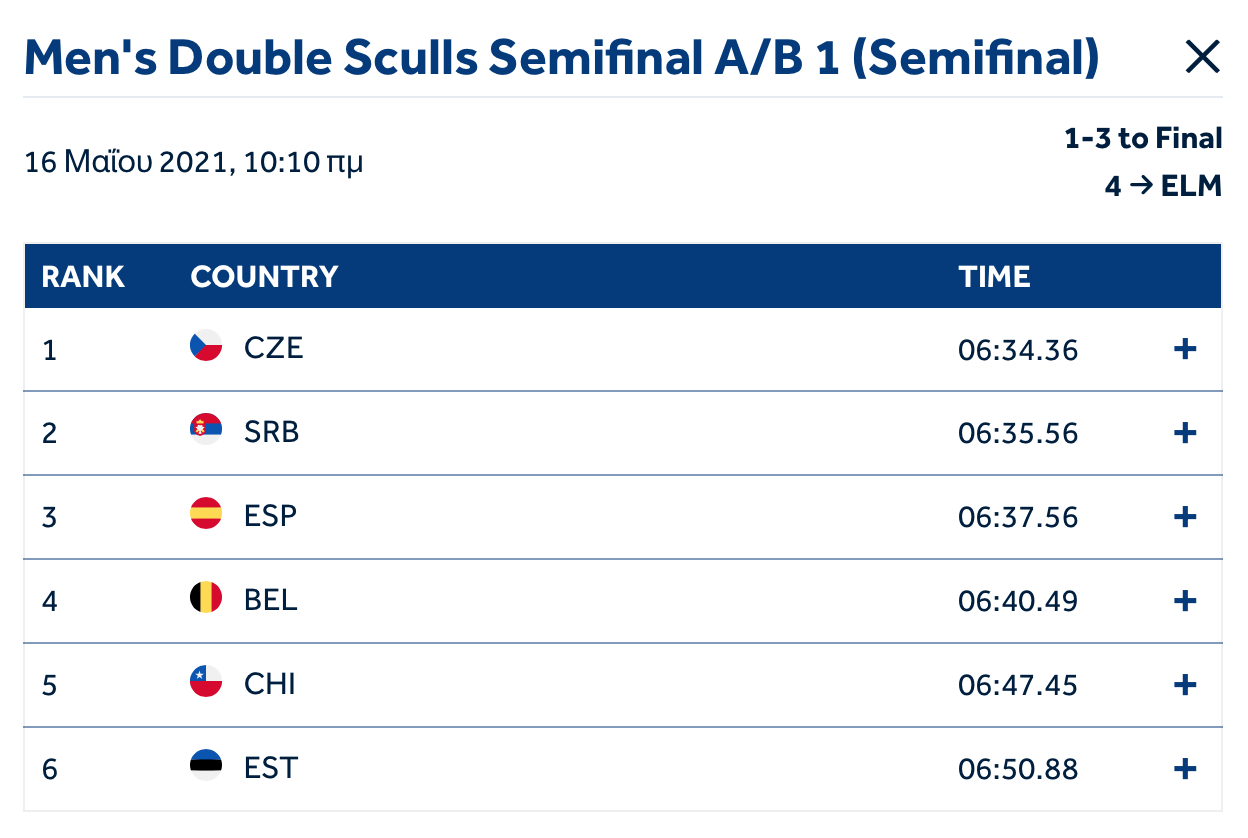Close the Men's Double Sculls Semifinal dialog
Viewport: 1248px width, 838px height.
tap(1202, 58)
